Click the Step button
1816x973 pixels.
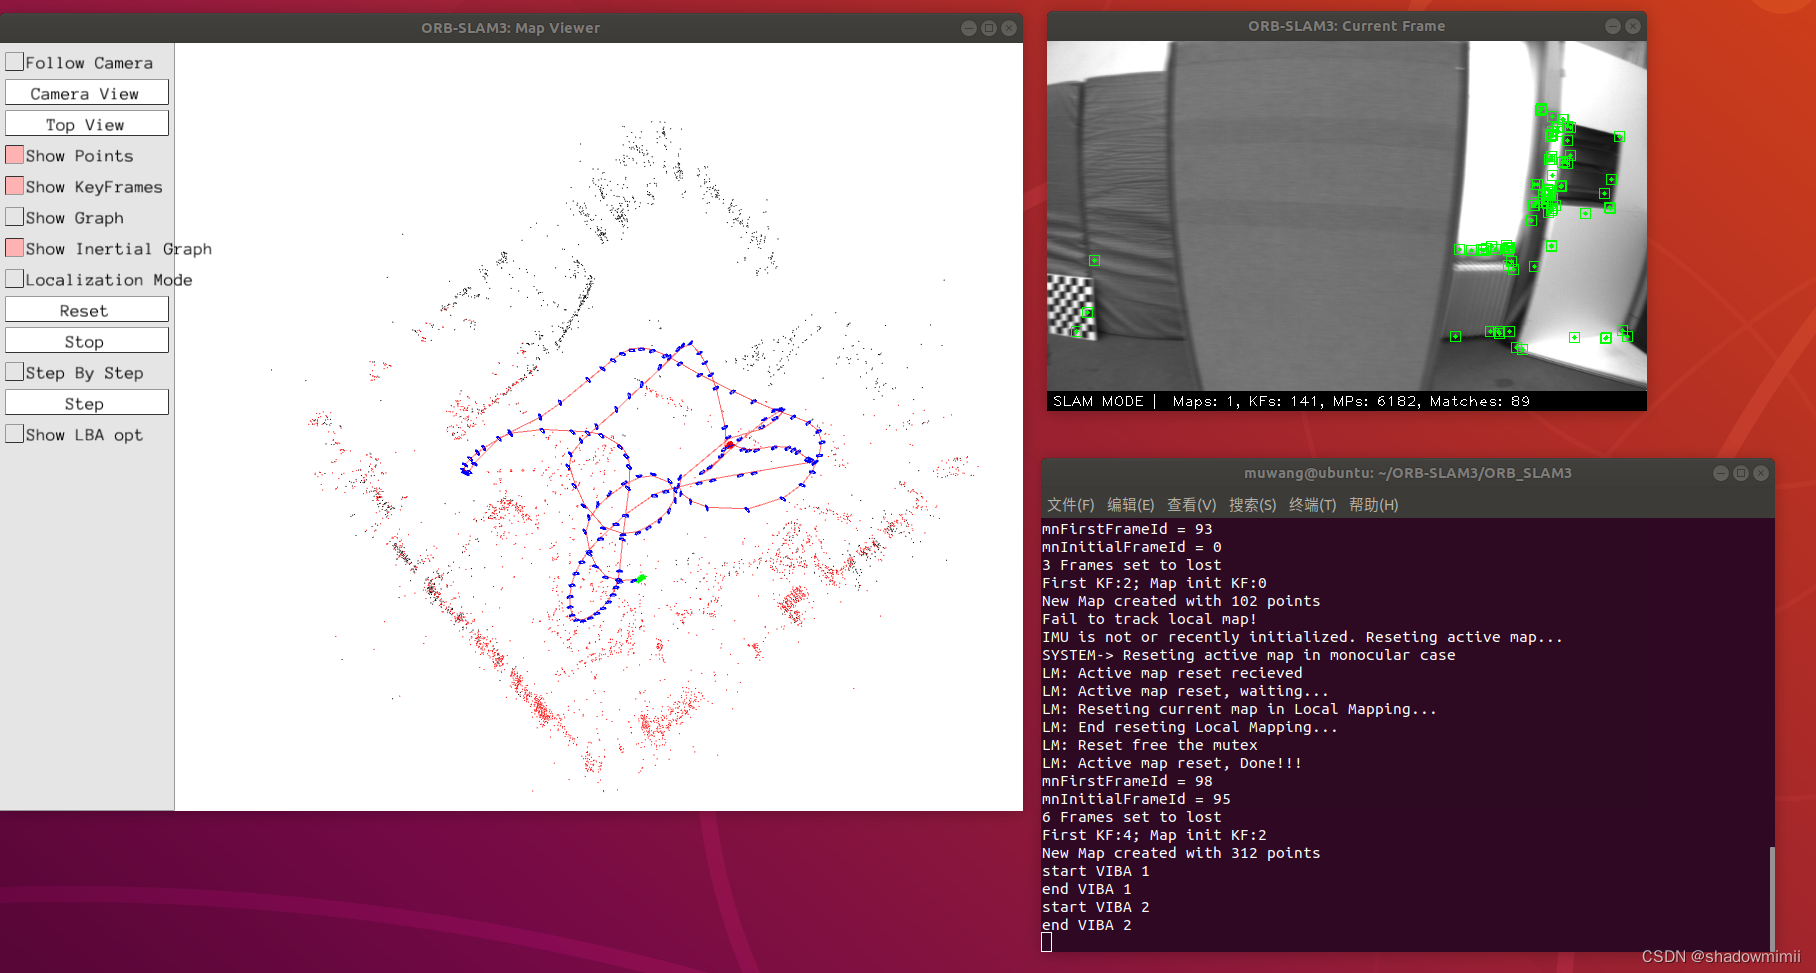pyautogui.click(x=87, y=403)
